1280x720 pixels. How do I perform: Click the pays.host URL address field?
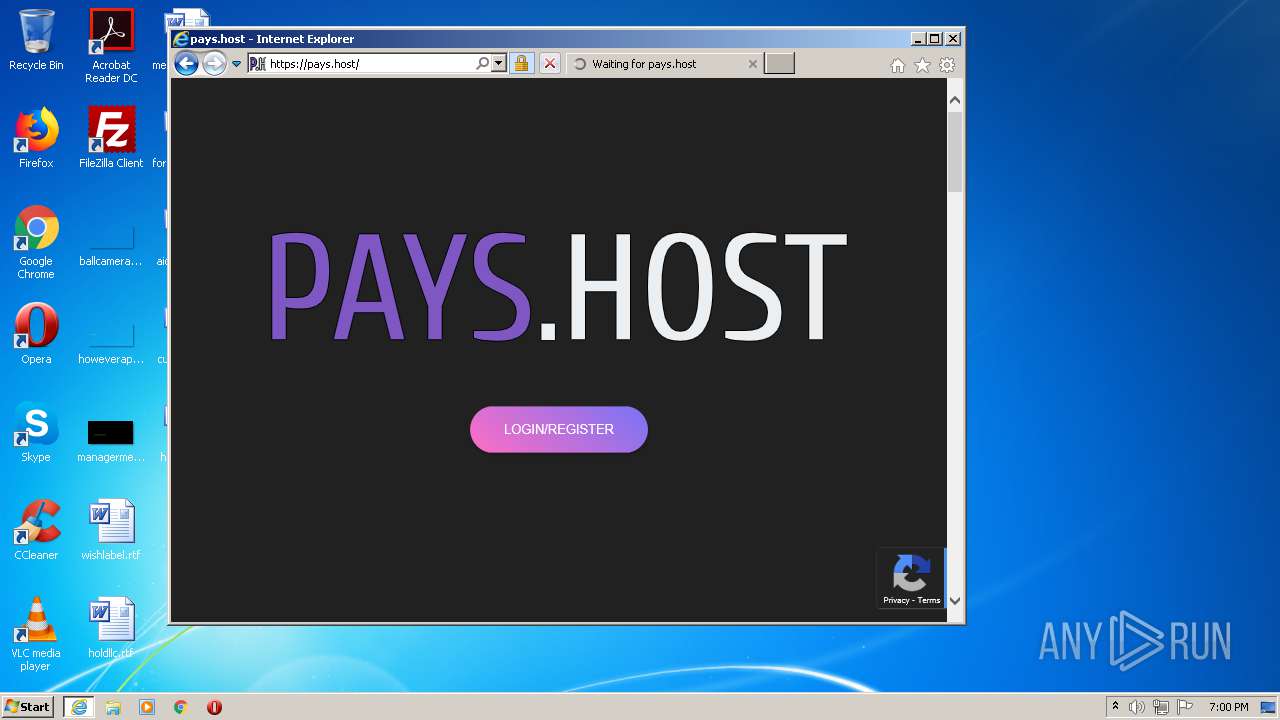[371, 64]
